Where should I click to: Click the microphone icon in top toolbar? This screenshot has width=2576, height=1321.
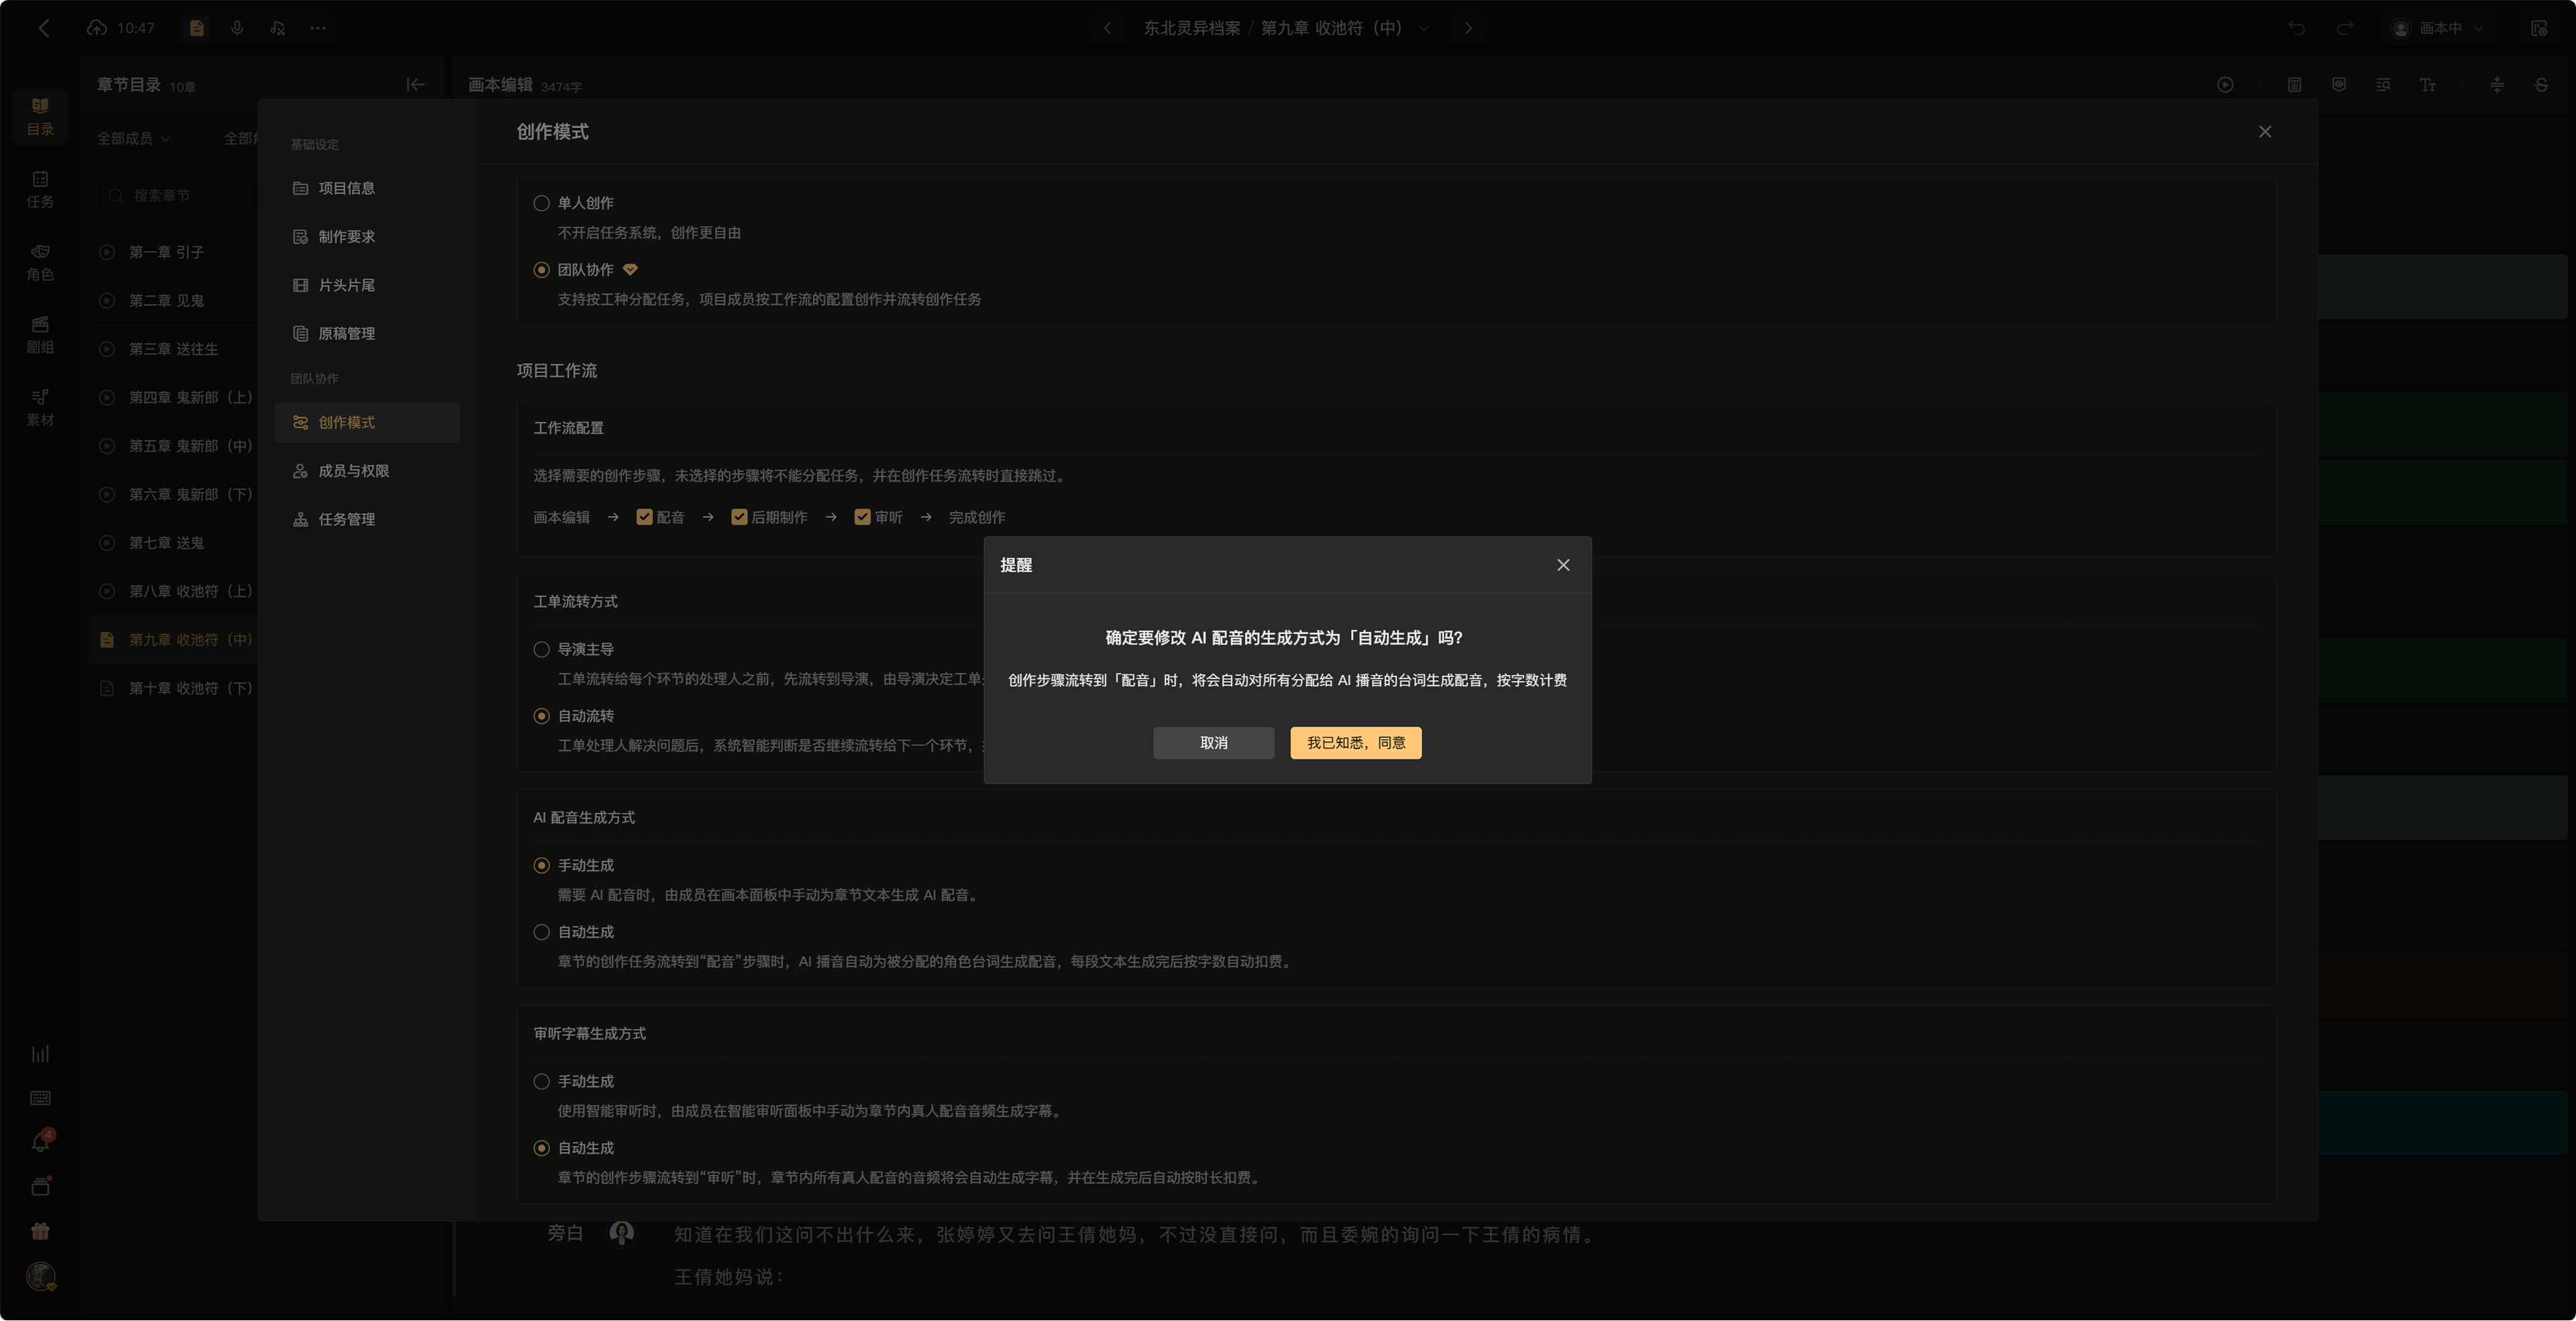237,28
